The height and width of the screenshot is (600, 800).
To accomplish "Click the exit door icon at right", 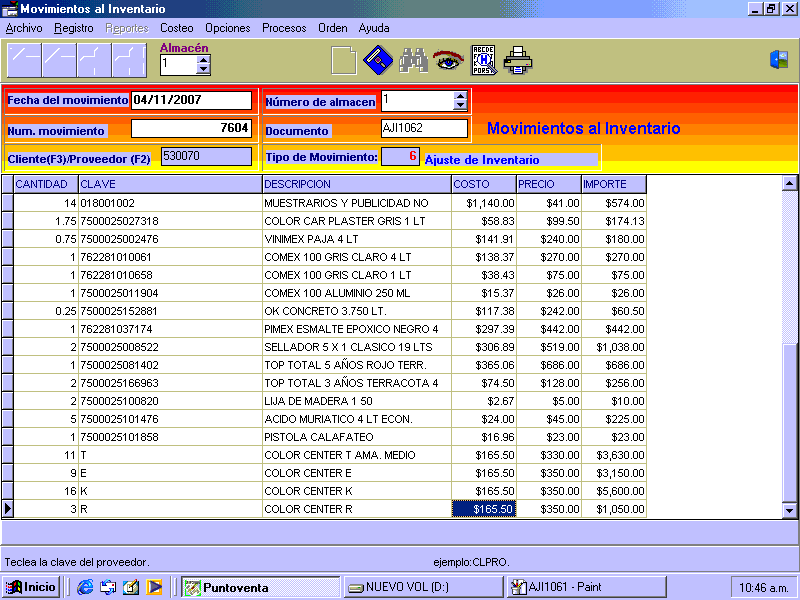I will click(778, 60).
